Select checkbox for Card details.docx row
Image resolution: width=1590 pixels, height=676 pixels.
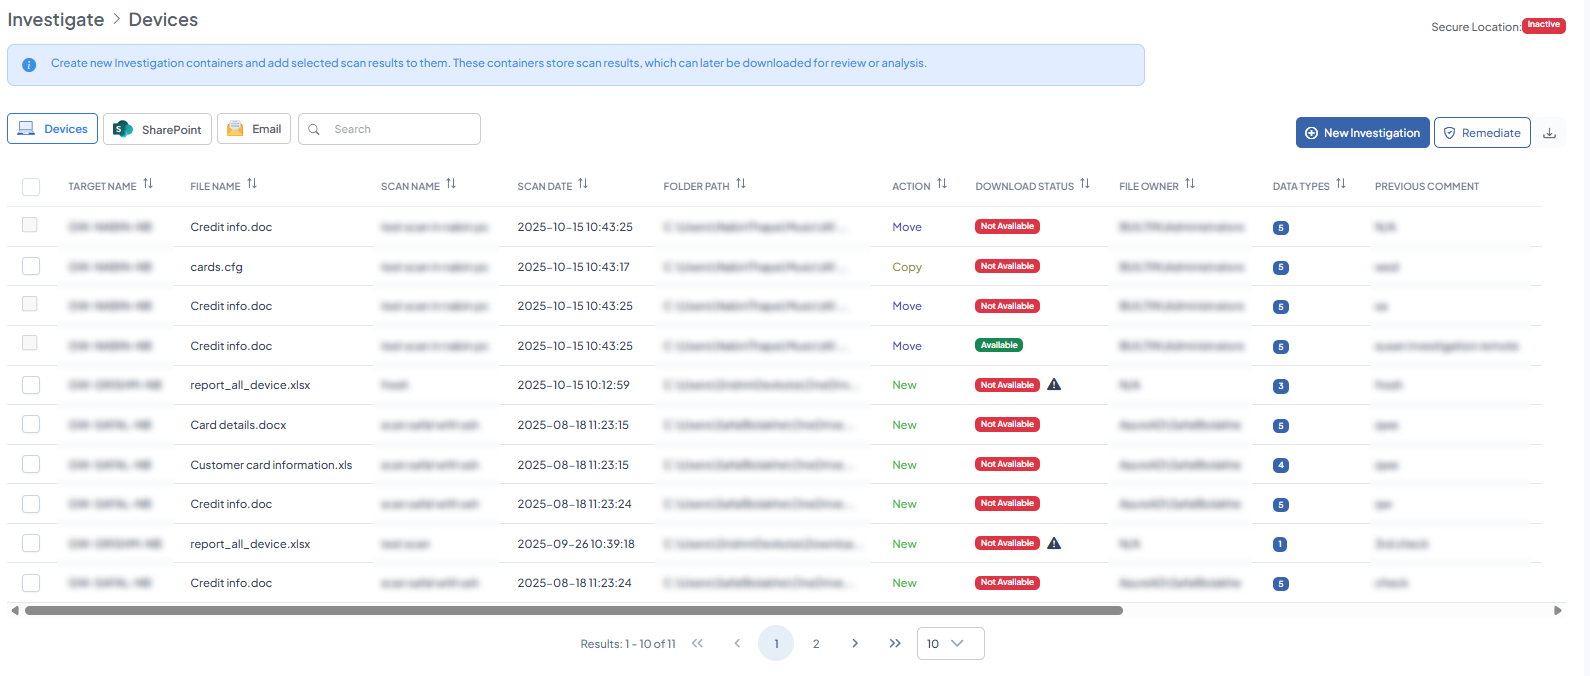pyautogui.click(x=31, y=425)
